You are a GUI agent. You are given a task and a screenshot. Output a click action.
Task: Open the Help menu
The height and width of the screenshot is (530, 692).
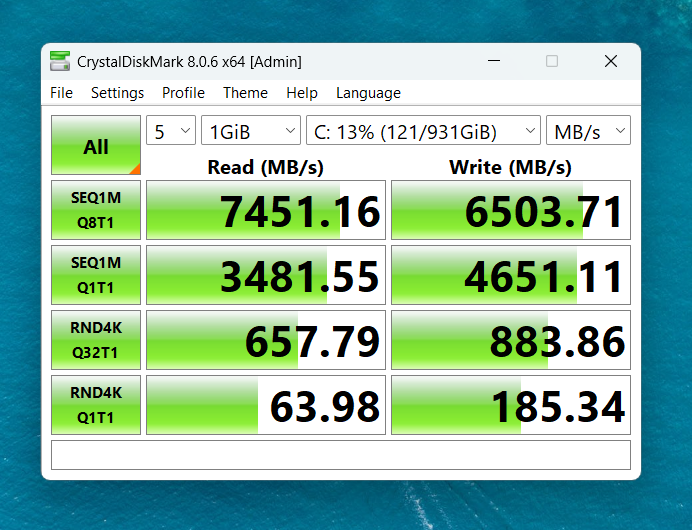[x=302, y=93]
